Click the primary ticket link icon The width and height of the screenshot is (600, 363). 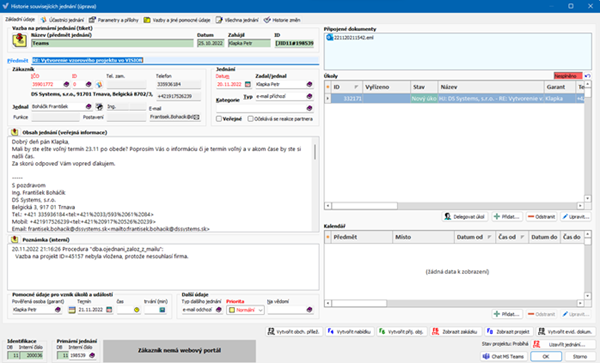click(x=20, y=40)
